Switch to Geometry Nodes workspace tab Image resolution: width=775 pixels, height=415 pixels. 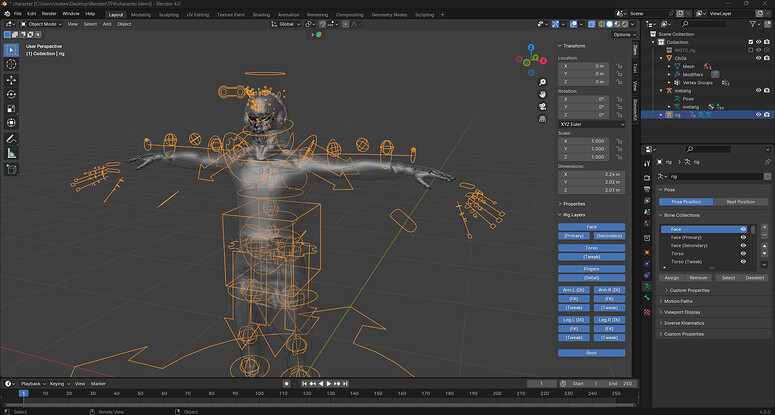pyautogui.click(x=389, y=15)
